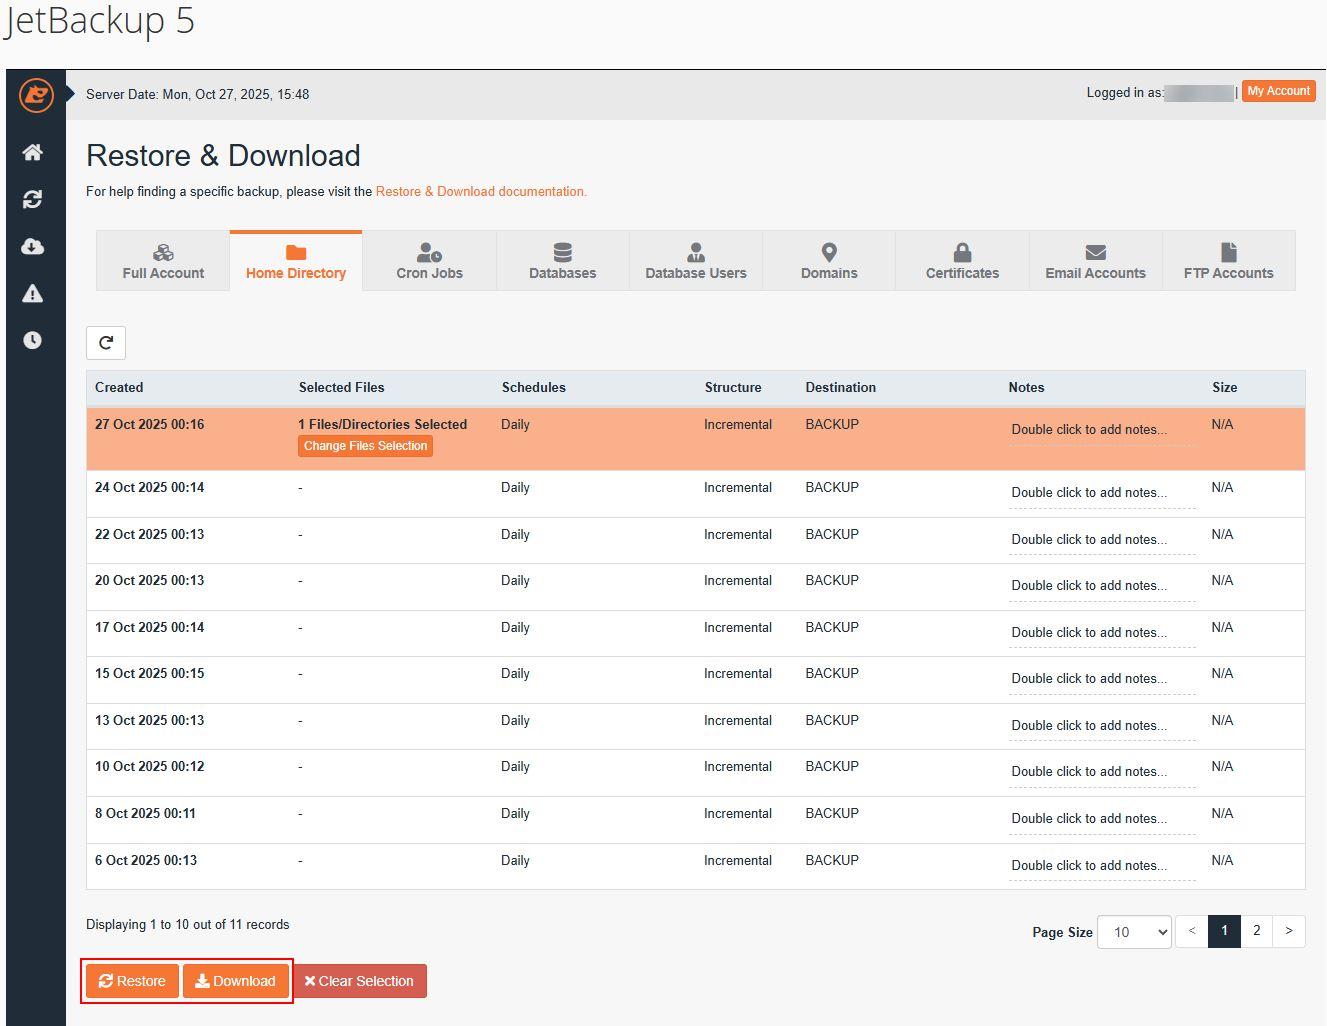
Task: Open the Home icon in left sidebar
Action: pos(33,152)
